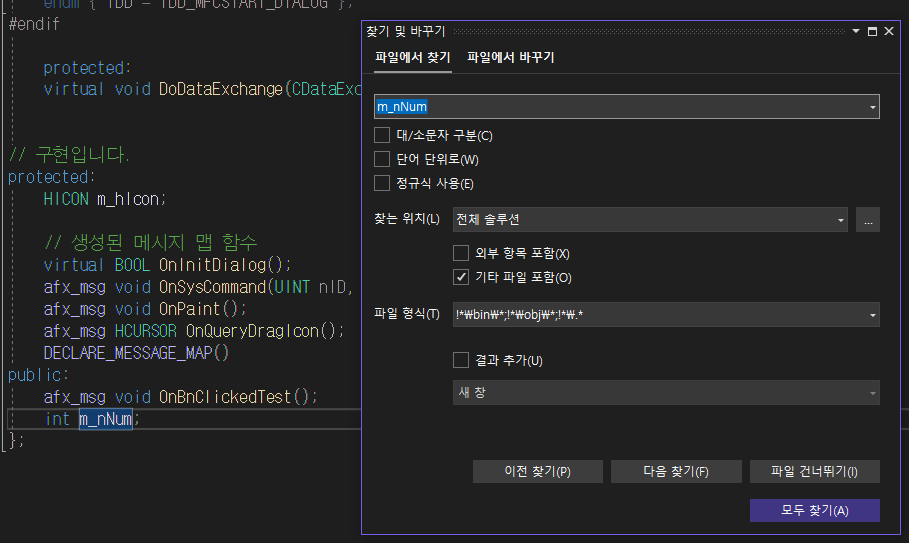Expand the search term history dropdown
This screenshot has height=543, width=909.
point(872,107)
